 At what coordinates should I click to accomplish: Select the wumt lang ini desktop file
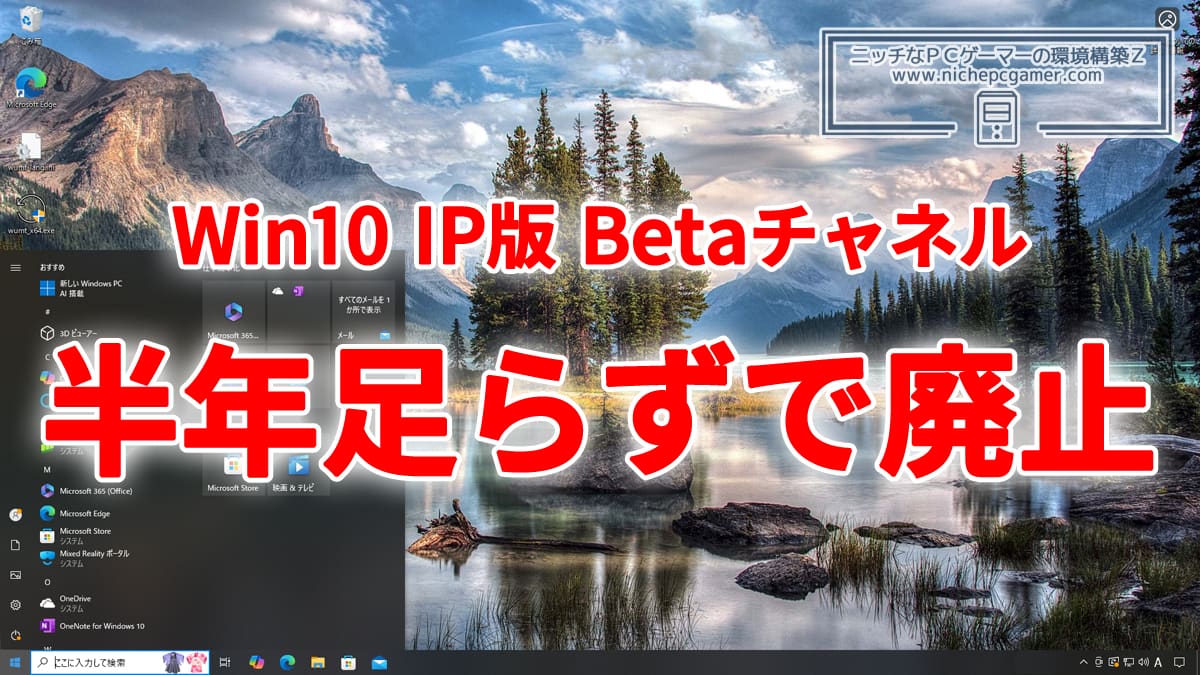(x=31, y=150)
